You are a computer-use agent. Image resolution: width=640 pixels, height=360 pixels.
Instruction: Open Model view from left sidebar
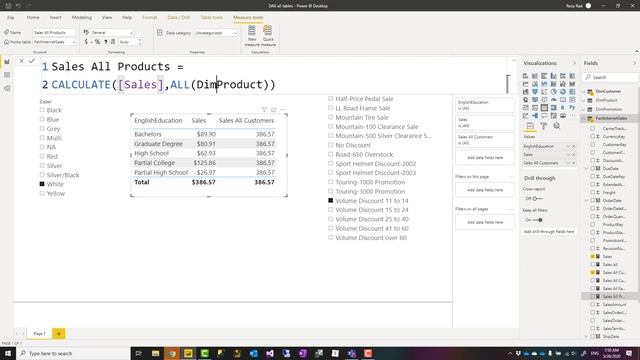coord(7,88)
